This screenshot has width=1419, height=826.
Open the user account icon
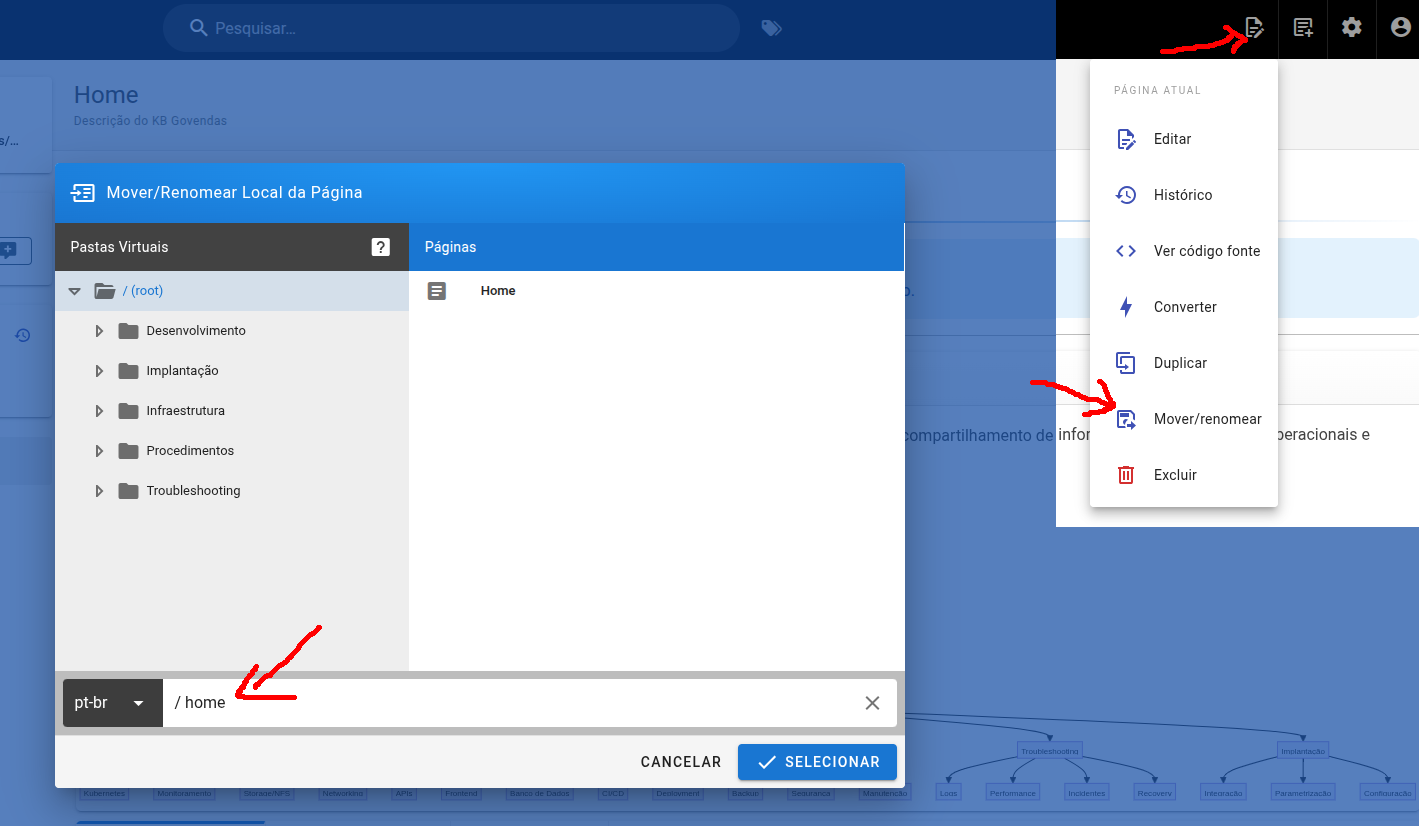point(1400,28)
